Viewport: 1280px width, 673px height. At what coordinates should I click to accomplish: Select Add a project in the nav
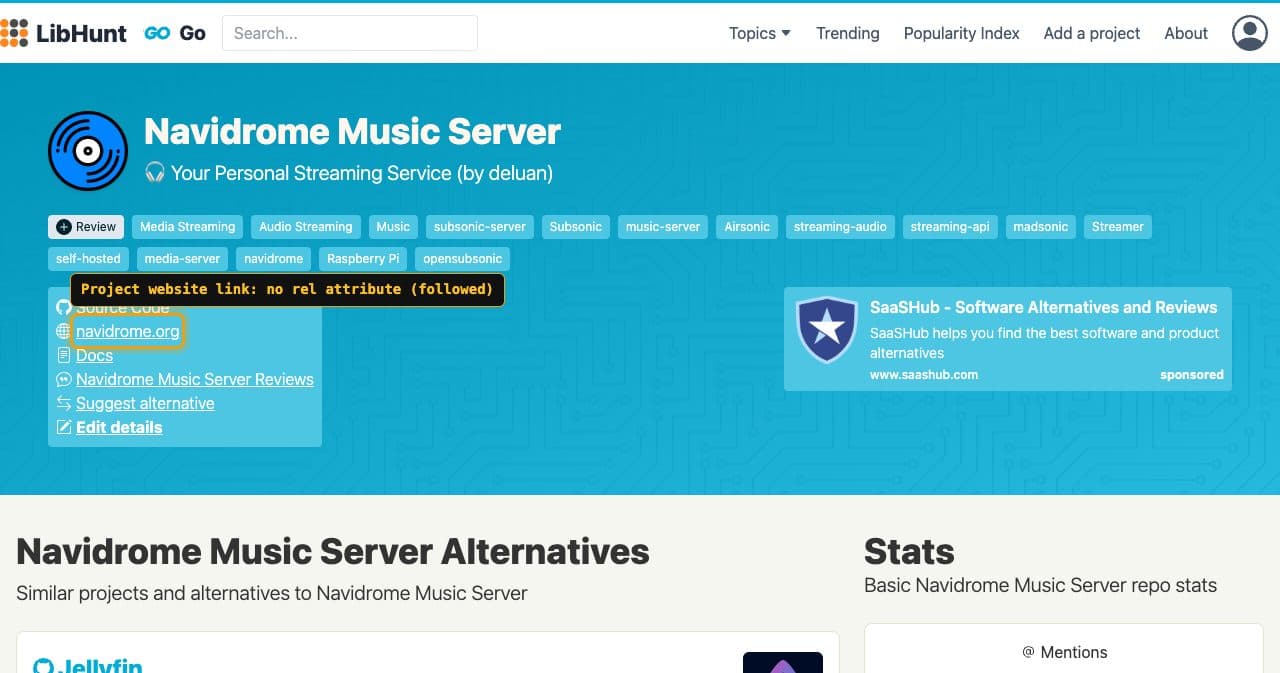coord(1092,33)
